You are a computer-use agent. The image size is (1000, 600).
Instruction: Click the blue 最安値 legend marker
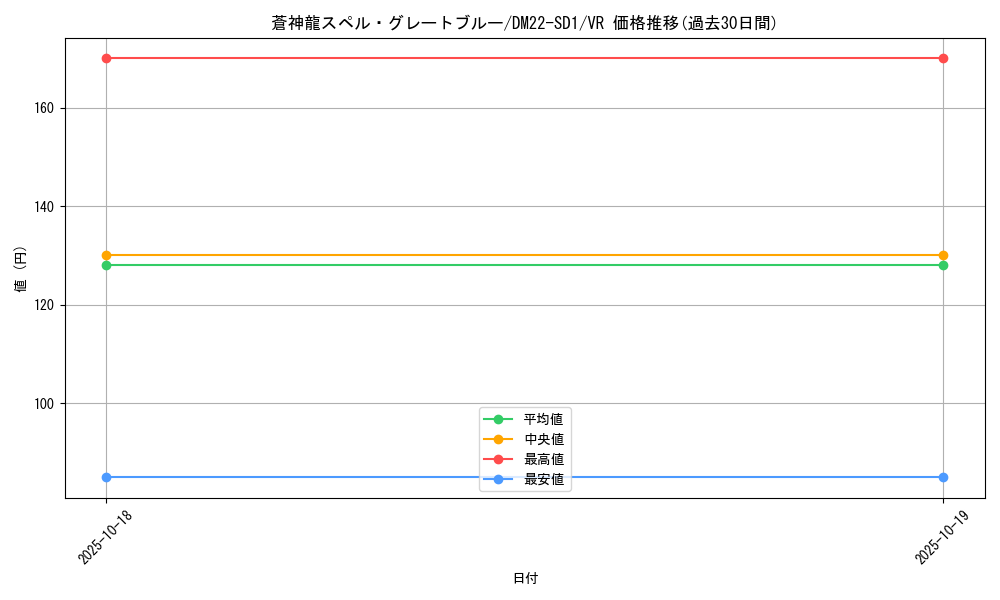[x=498, y=478]
